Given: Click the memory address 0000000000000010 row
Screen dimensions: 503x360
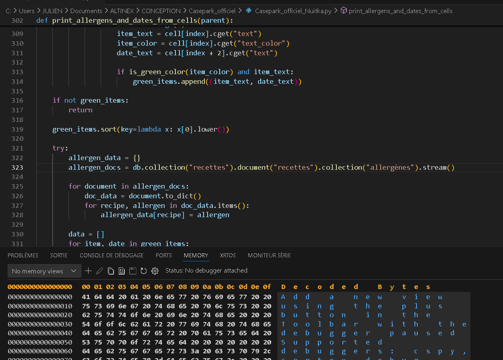Looking at the screenshot, I should (x=40, y=306).
